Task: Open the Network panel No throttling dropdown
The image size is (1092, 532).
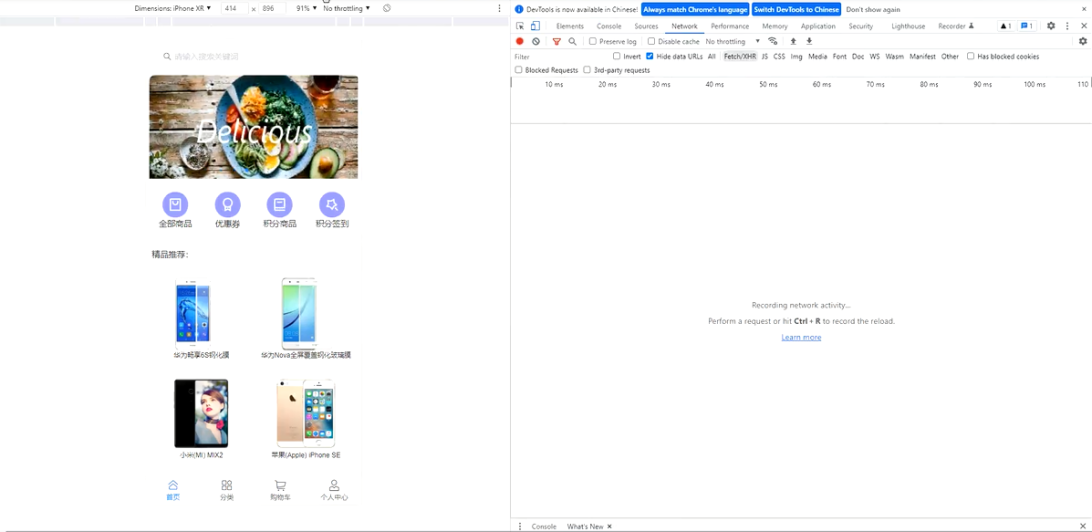Action: 733,41
